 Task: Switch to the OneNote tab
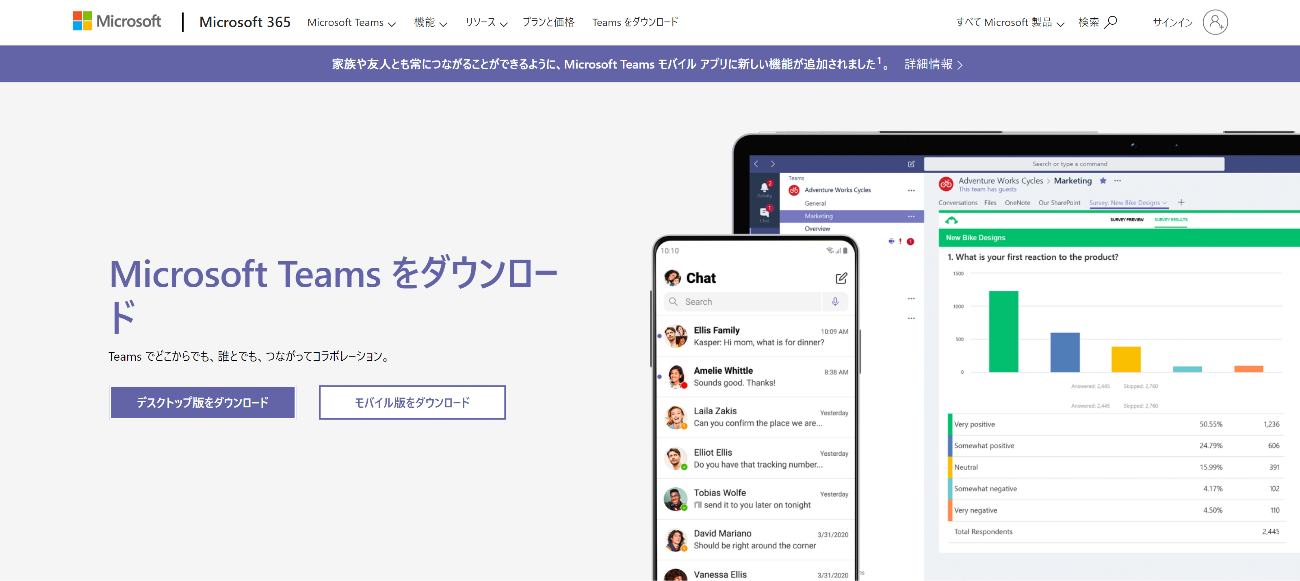coord(1017,202)
